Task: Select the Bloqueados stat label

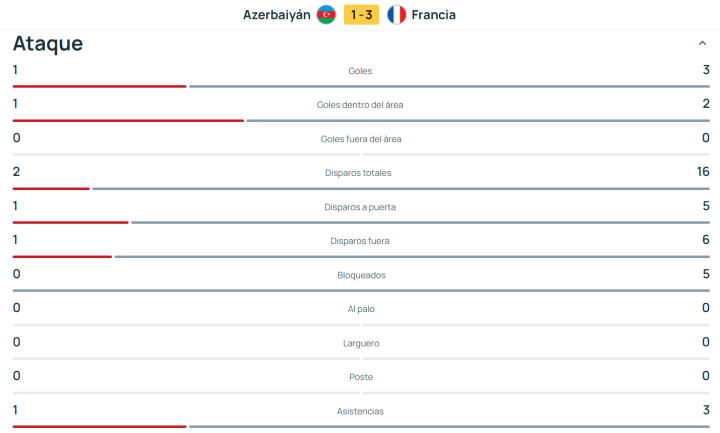Action: coord(360,275)
